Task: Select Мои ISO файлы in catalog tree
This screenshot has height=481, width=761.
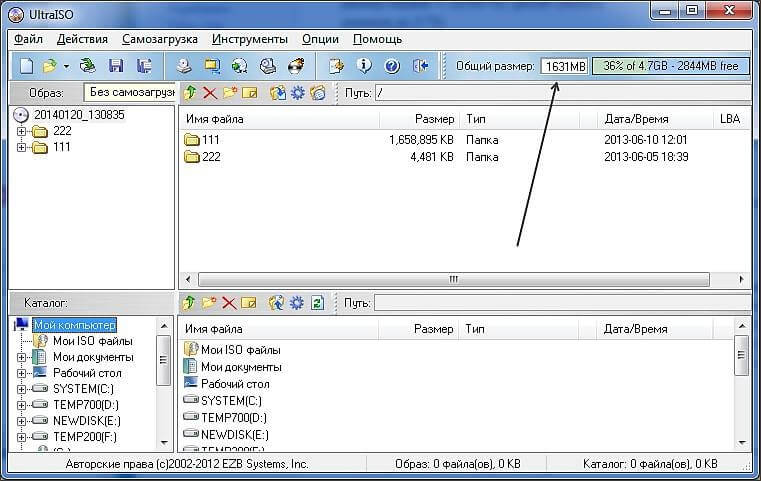Action: (x=92, y=341)
